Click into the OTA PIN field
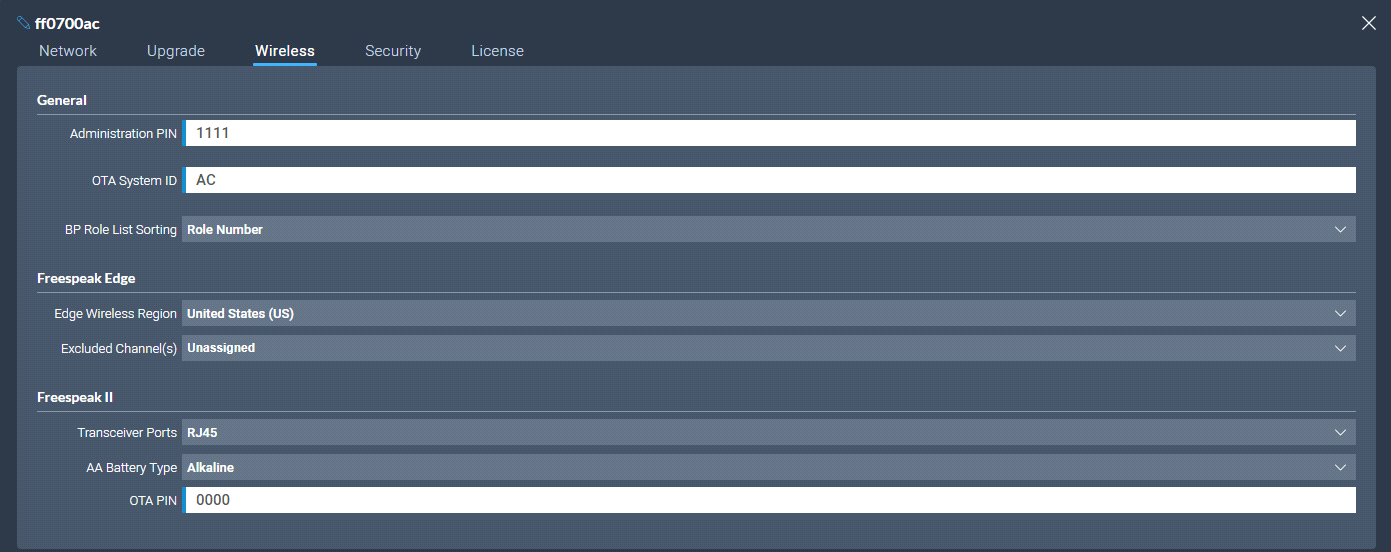1391x552 pixels. [x=768, y=500]
